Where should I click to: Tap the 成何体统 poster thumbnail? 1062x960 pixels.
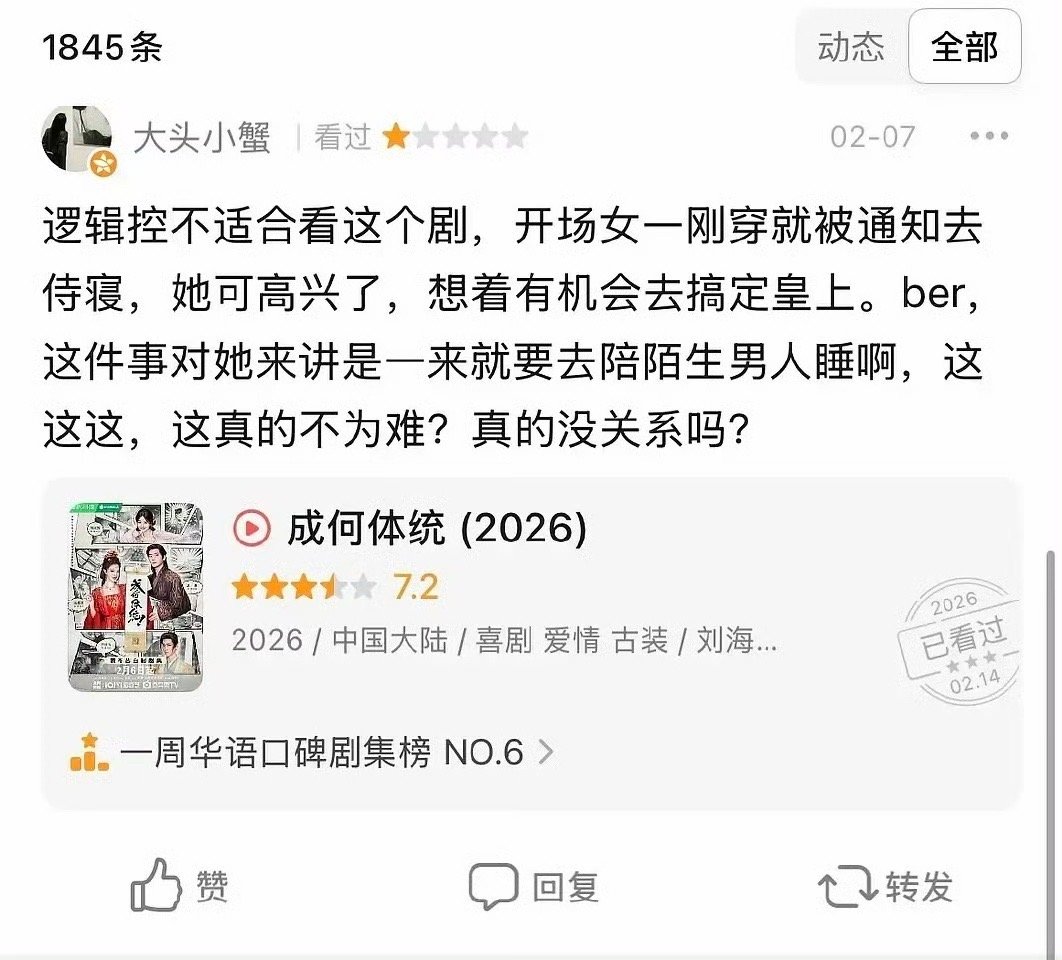(135, 597)
